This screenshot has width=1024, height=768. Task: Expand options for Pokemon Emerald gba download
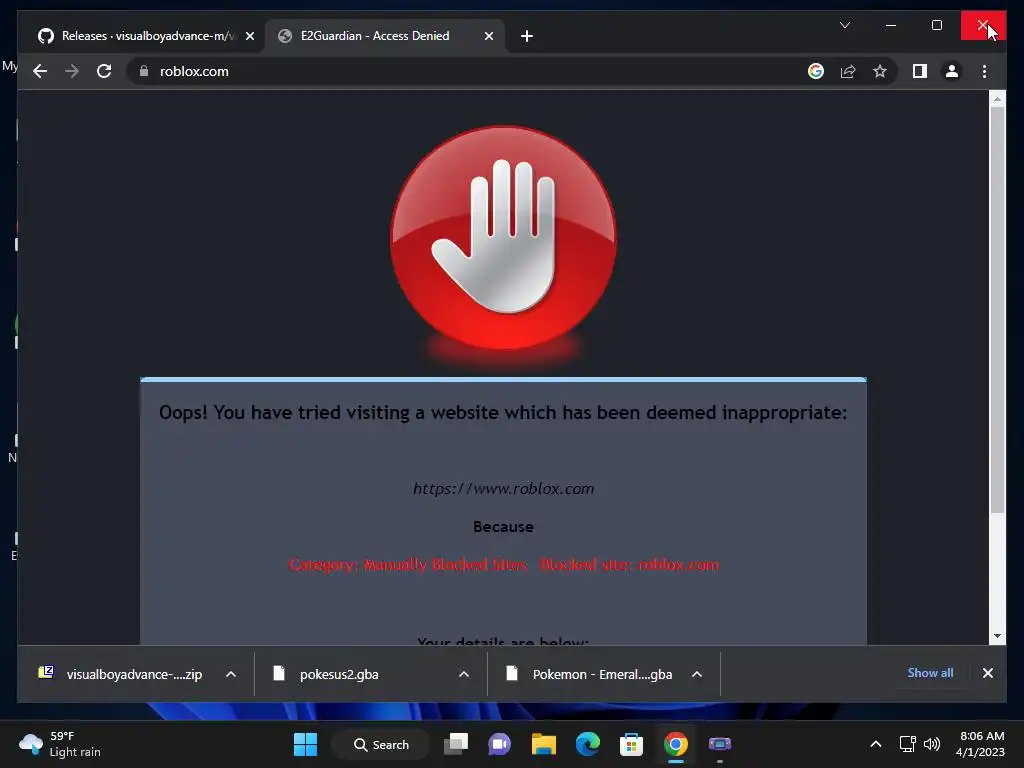click(x=697, y=674)
